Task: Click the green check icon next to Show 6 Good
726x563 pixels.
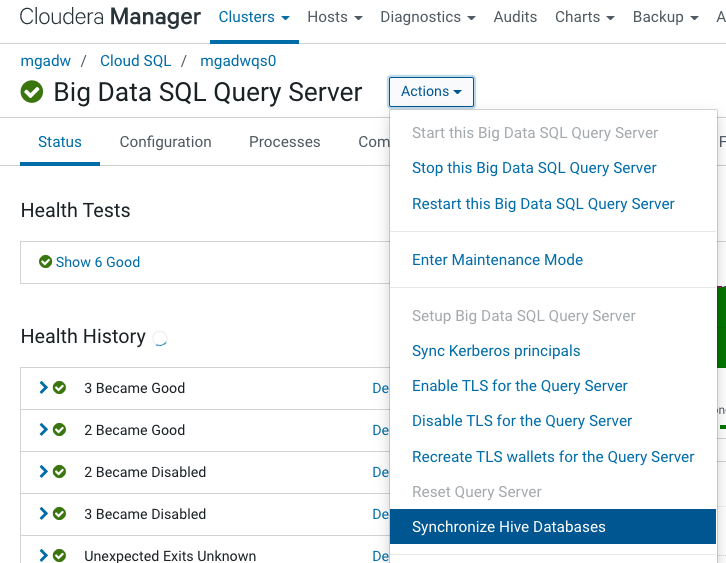Action: click(x=45, y=262)
